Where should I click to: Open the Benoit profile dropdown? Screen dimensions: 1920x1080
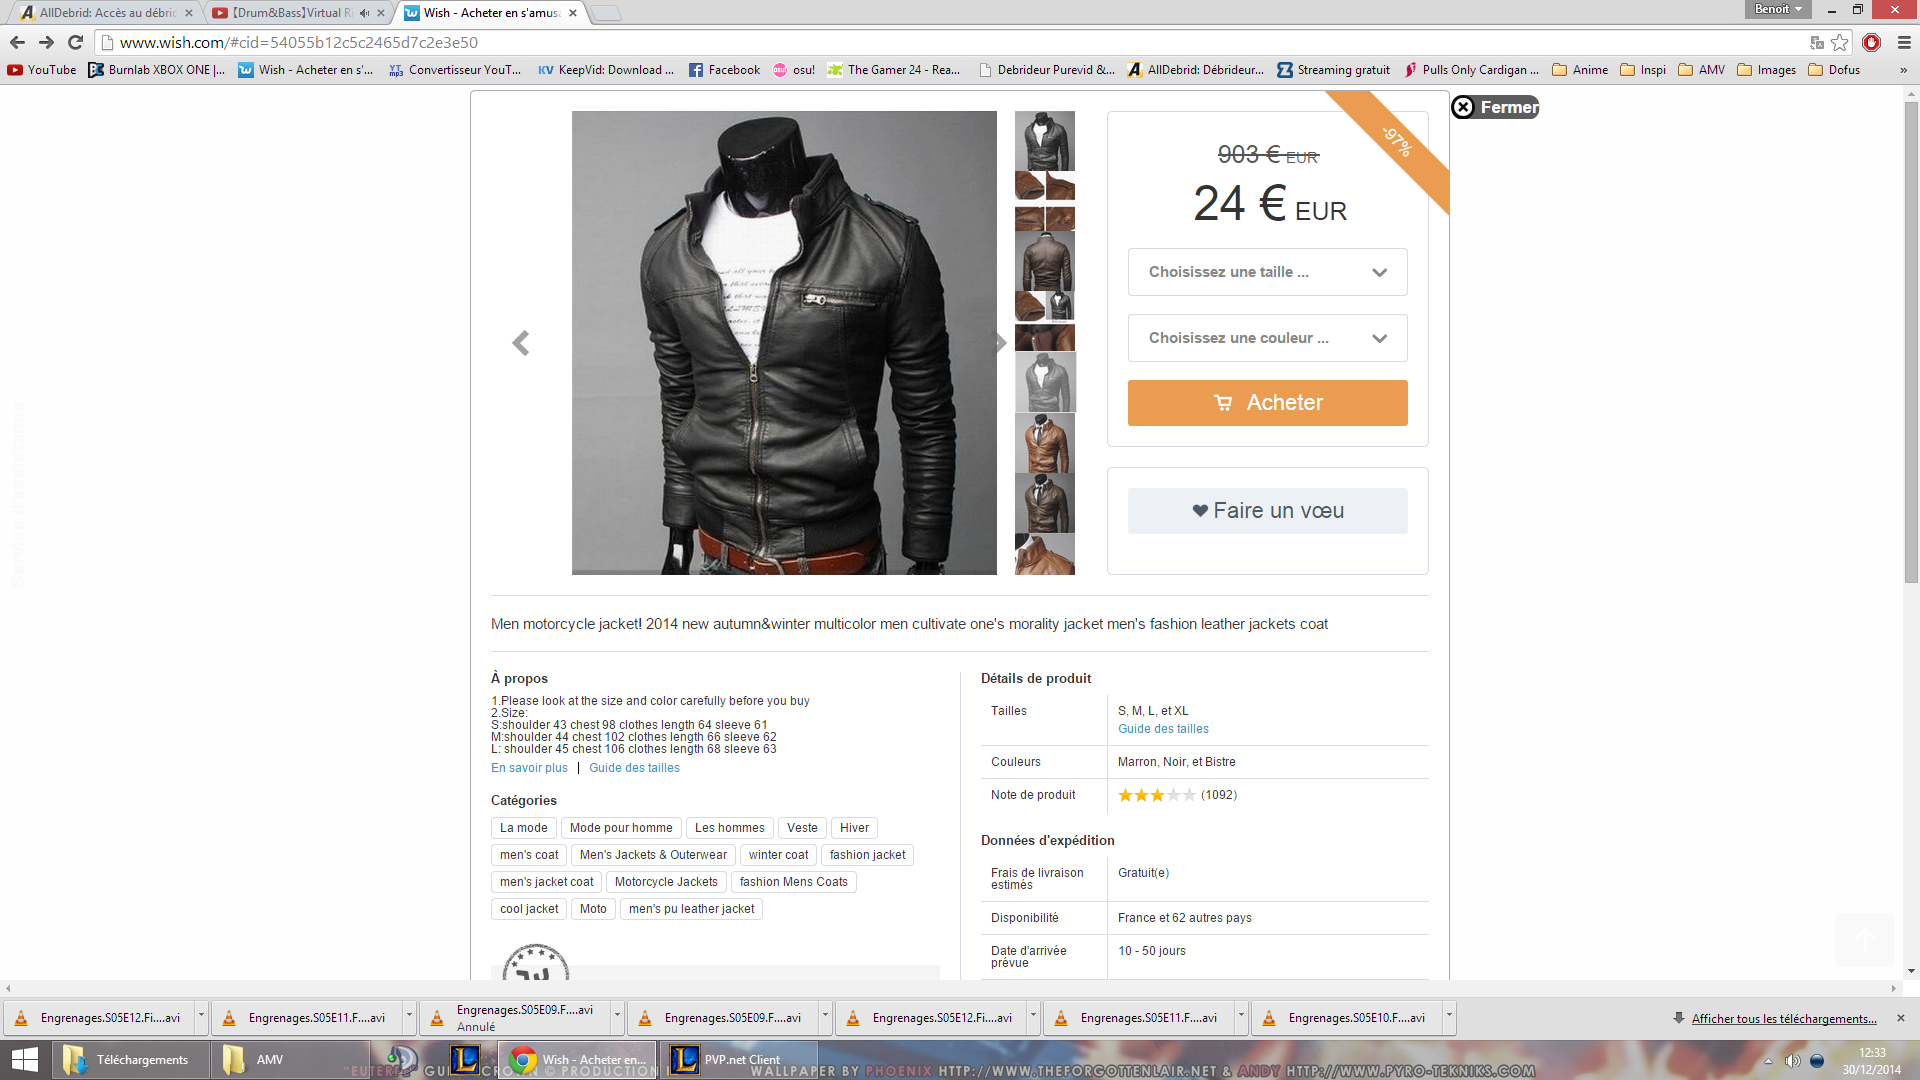(x=1777, y=9)
